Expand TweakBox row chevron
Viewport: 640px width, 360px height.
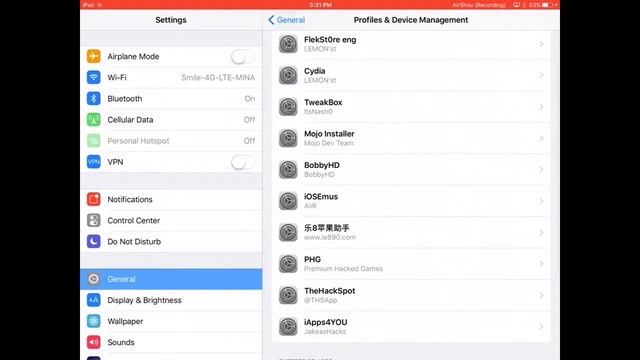(541, 107)
